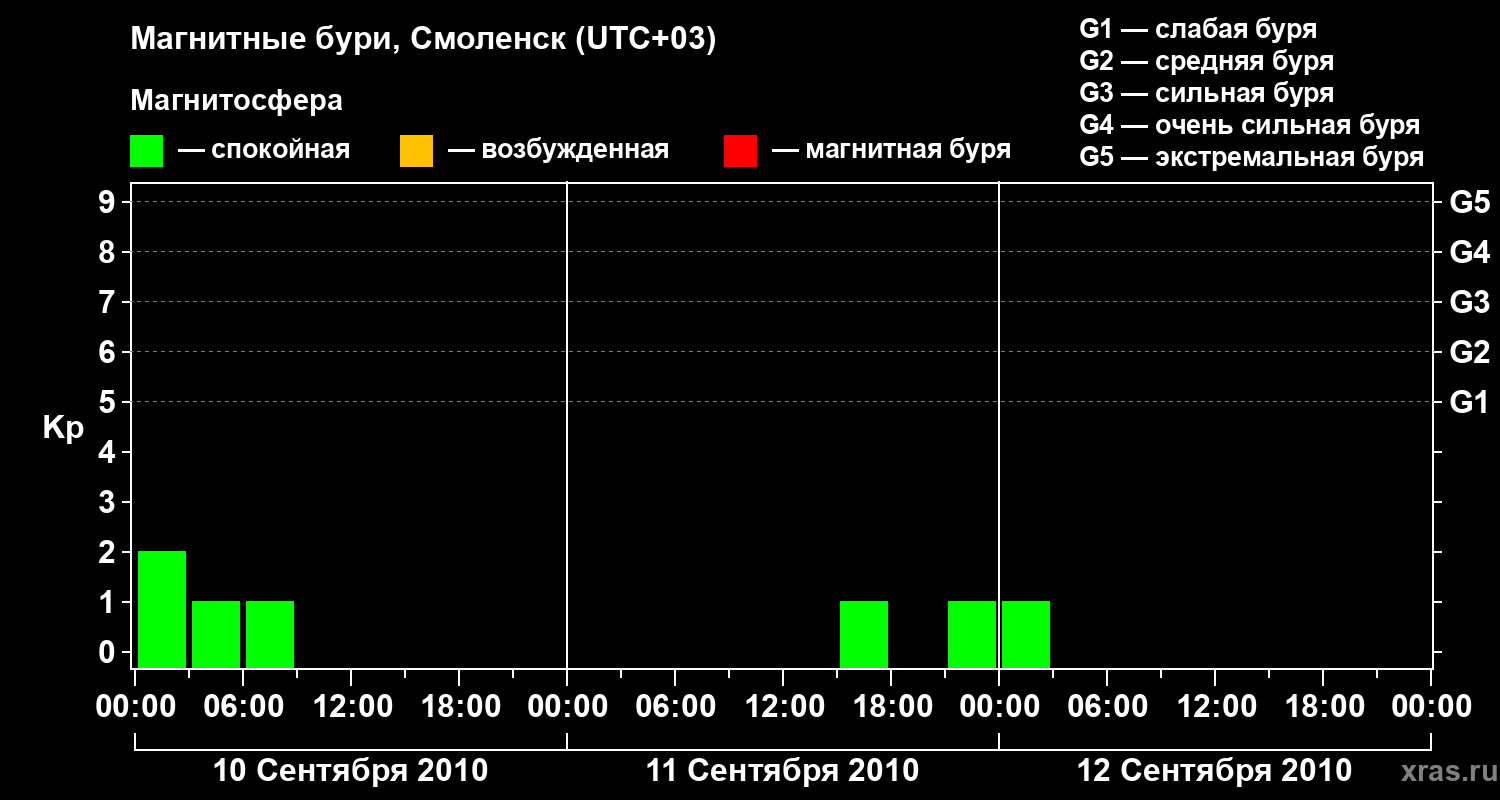
Task: Click the G5 label on the right axis
Action: (1470, 202)
